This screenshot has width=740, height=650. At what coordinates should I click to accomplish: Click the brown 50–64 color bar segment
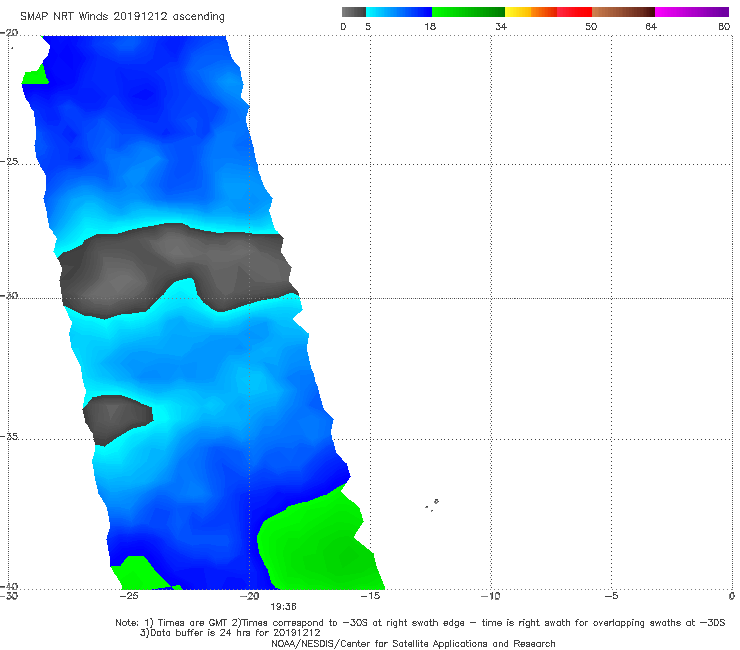(623, 12)
